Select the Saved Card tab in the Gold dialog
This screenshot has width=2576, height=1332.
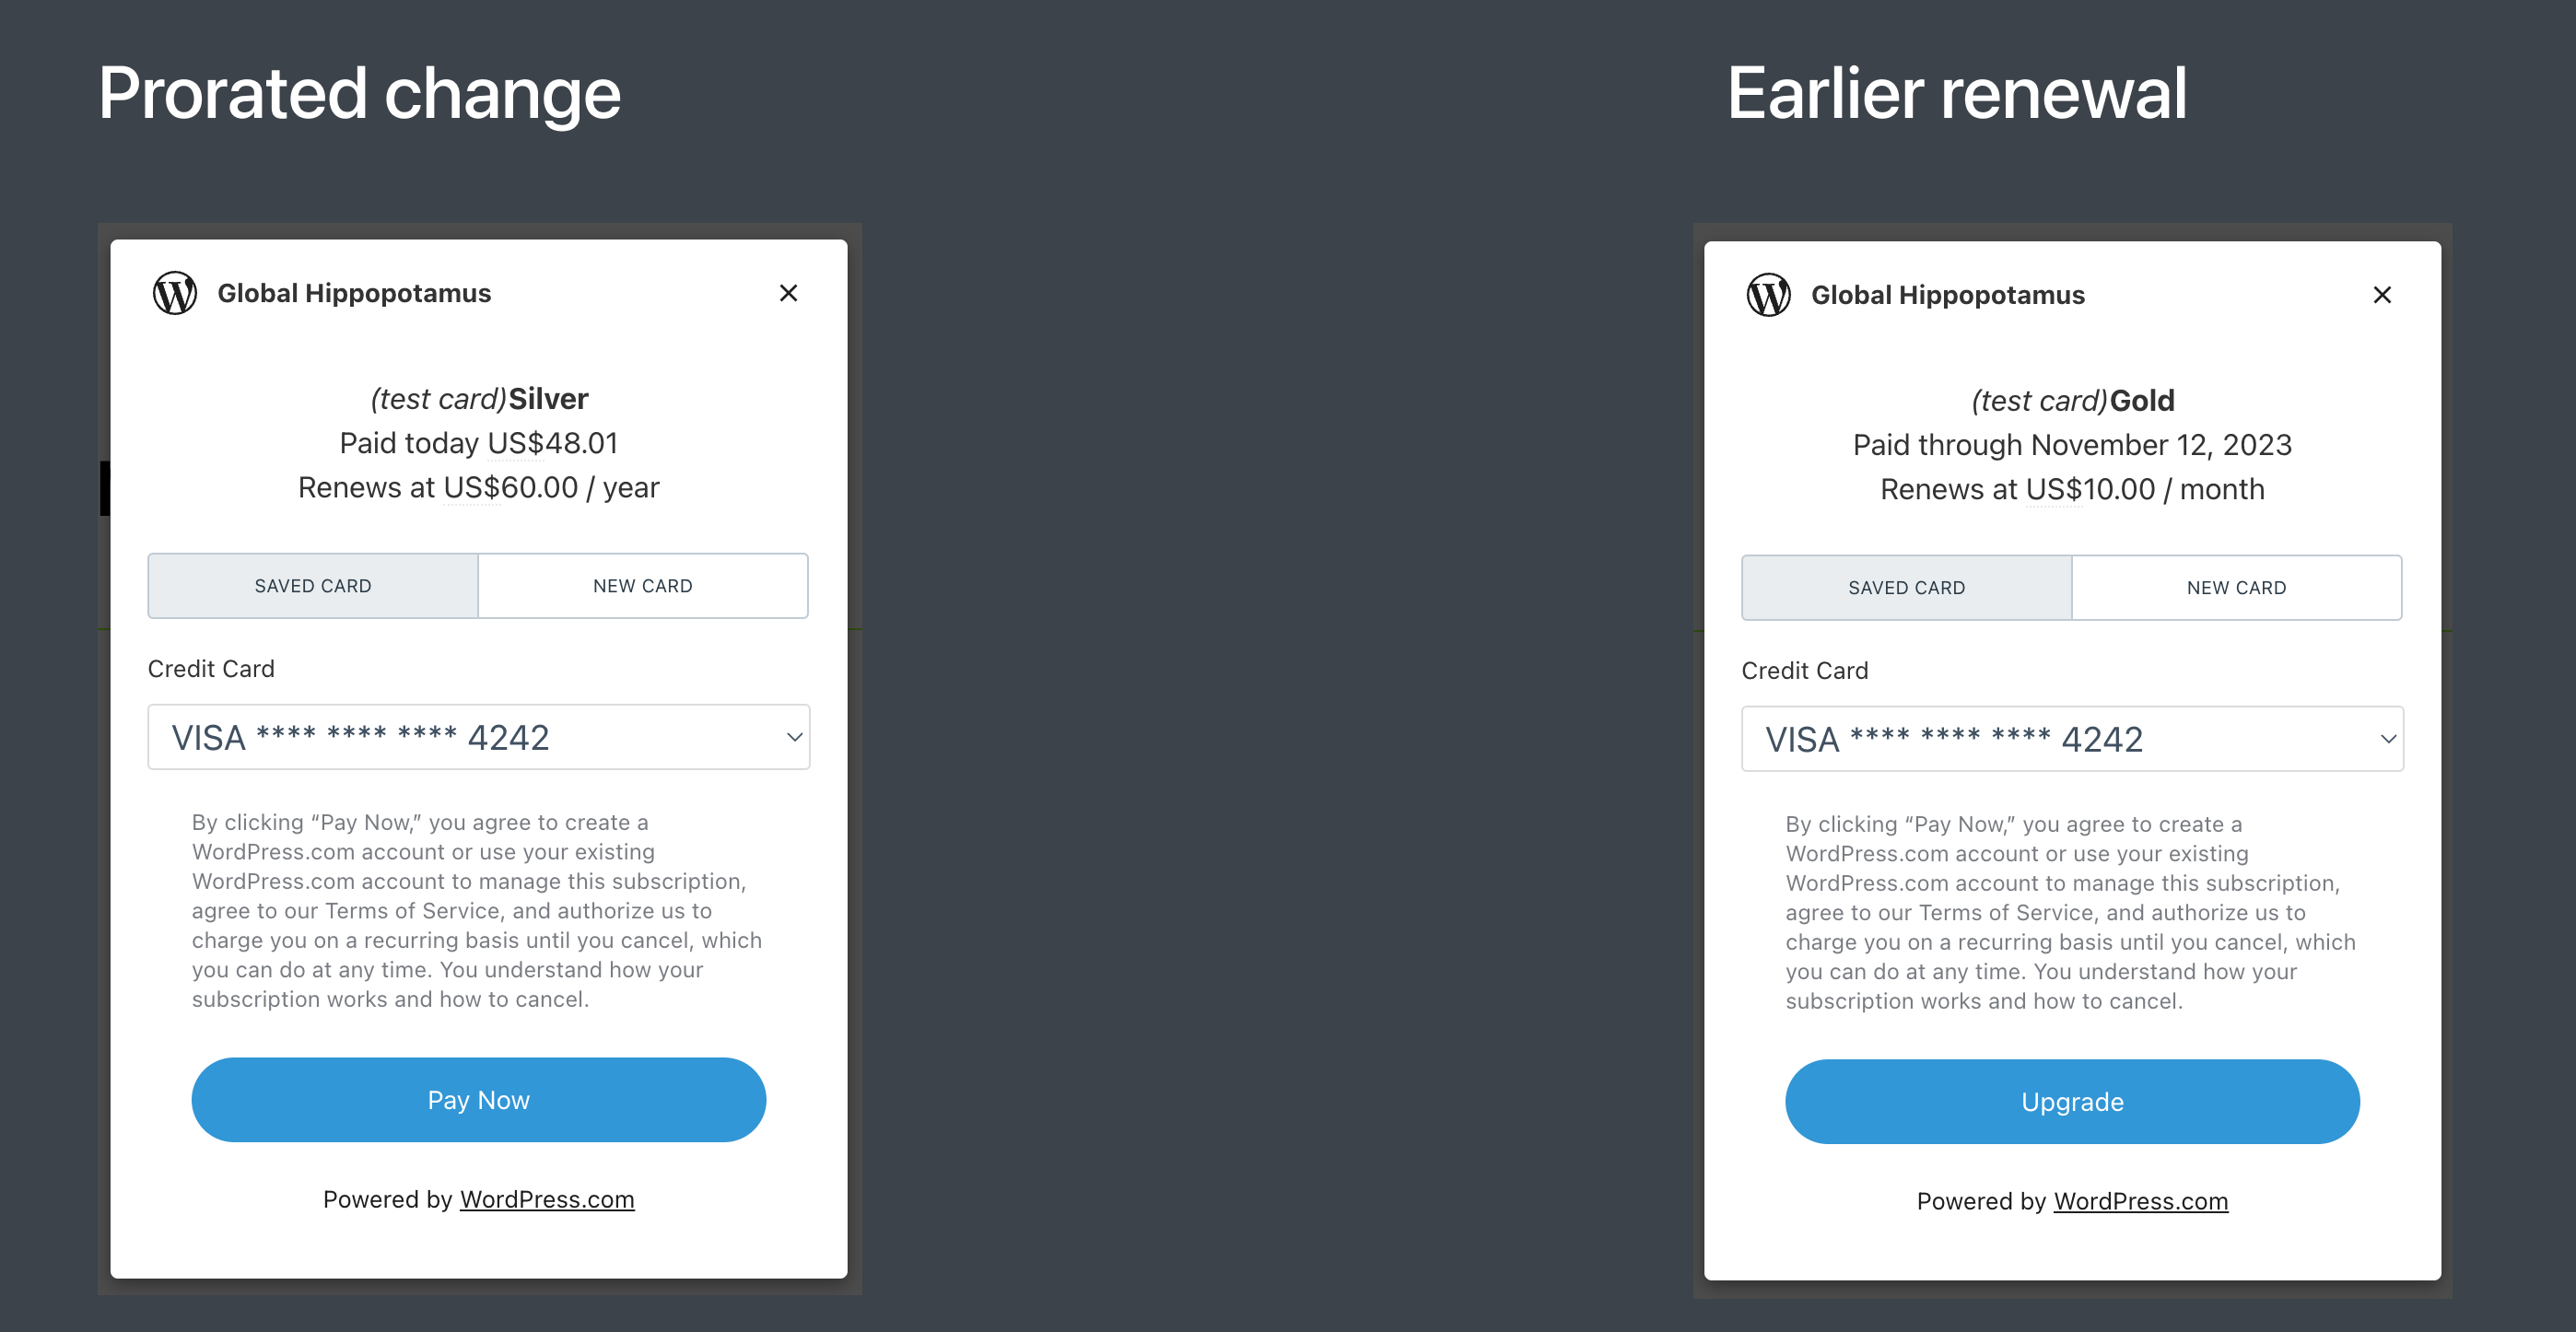1905,587
